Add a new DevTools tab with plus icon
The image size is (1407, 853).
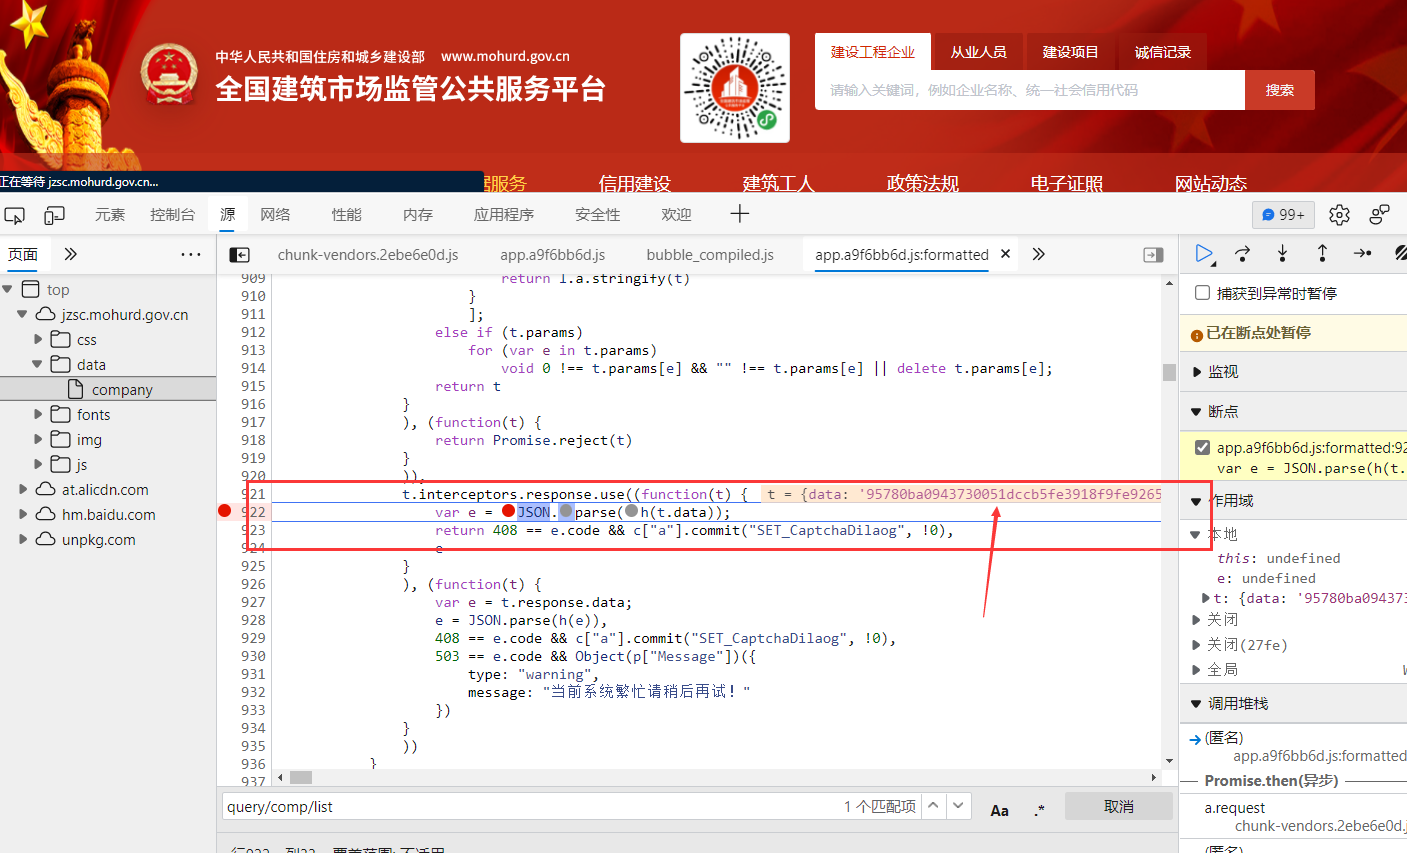pos(739,214)
